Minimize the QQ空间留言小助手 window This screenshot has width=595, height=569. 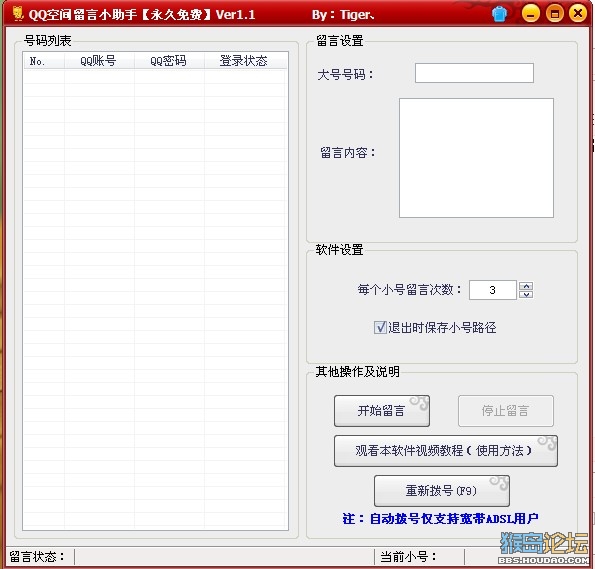[530, 14]
